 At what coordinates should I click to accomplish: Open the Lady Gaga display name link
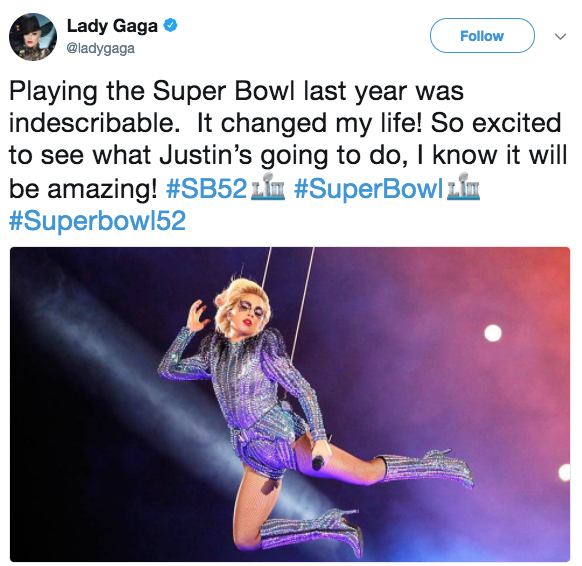click(112, 26)
